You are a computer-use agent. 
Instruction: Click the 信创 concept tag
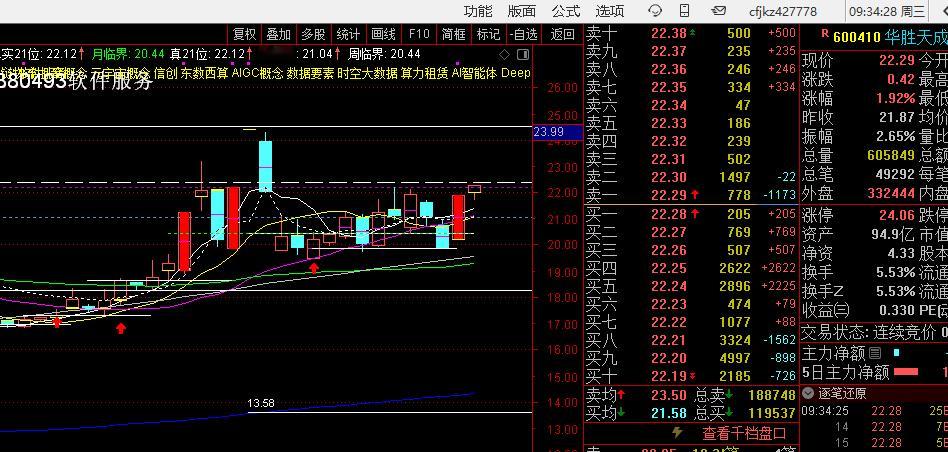[166, 73]
